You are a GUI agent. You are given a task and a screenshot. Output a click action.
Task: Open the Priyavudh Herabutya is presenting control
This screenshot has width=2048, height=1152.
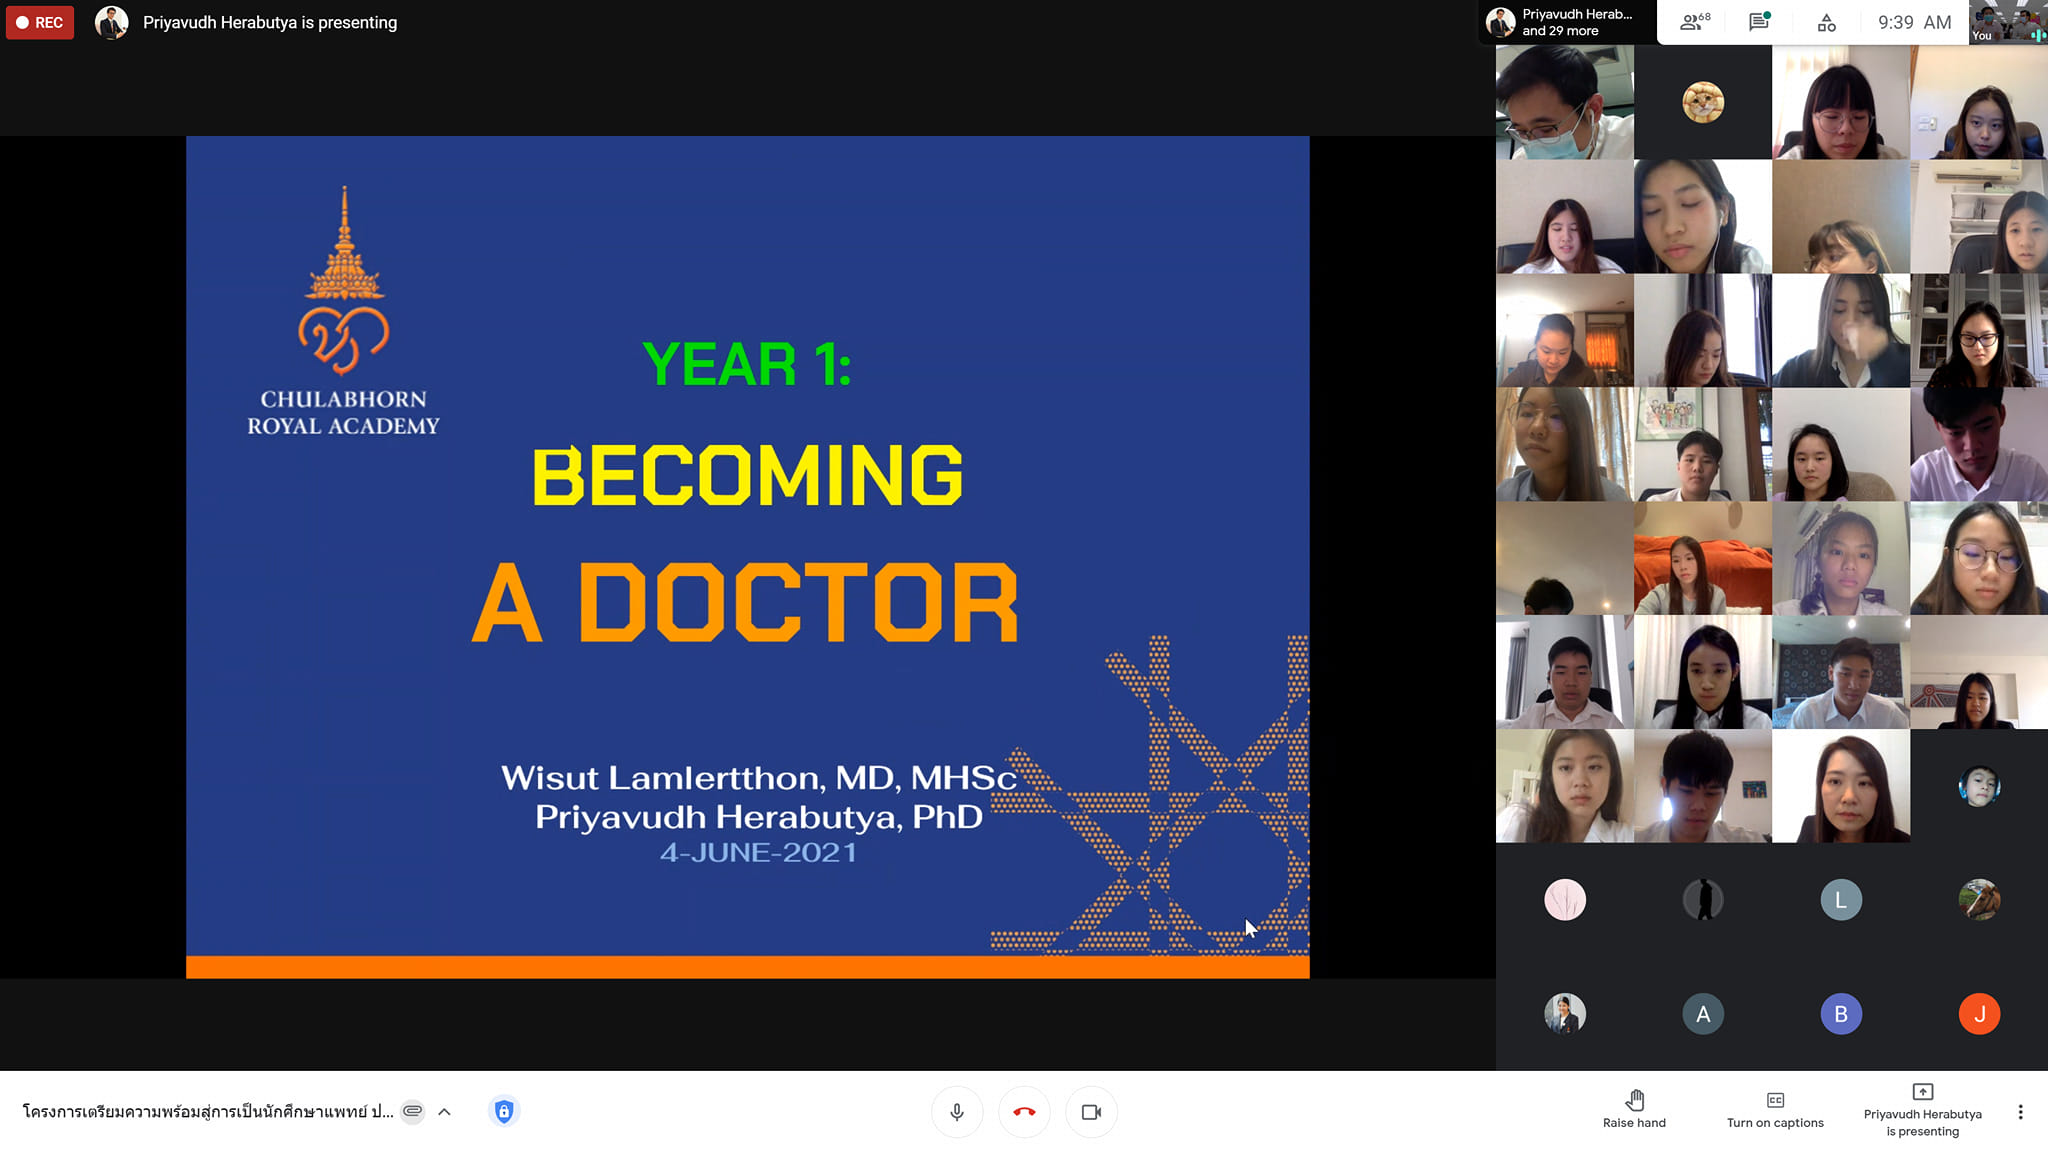pos(1922,1110)
